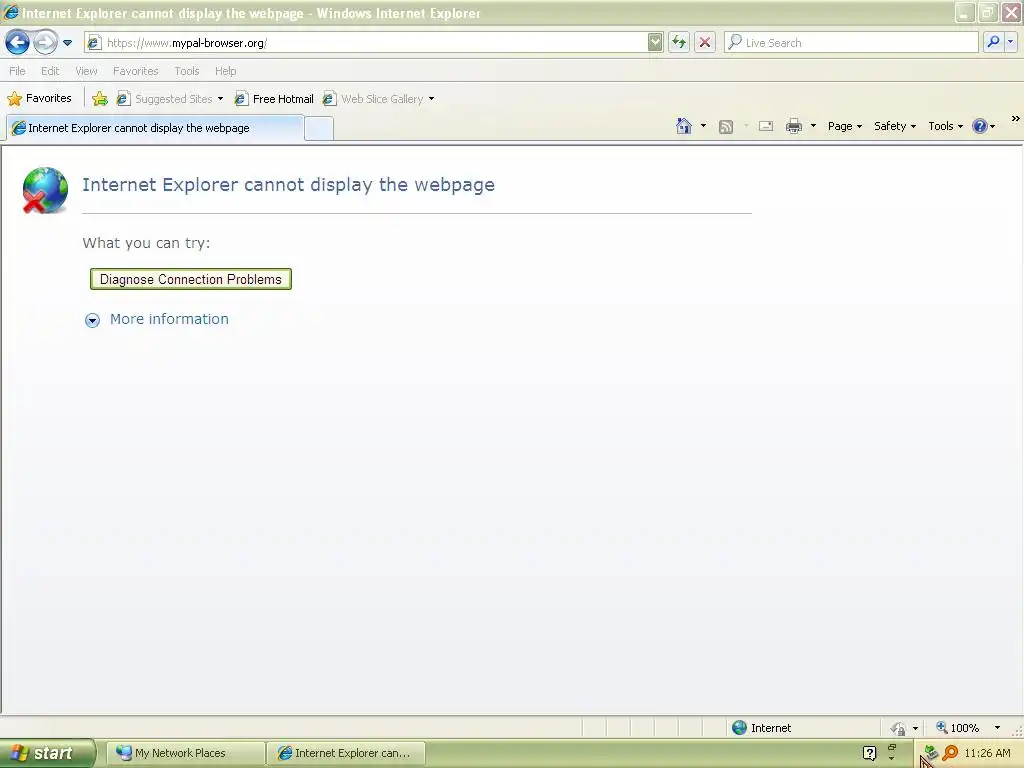Click the globe error icon on page
Image resolution: width=1024 pixels, height=768 pixels.
[44, 190]
